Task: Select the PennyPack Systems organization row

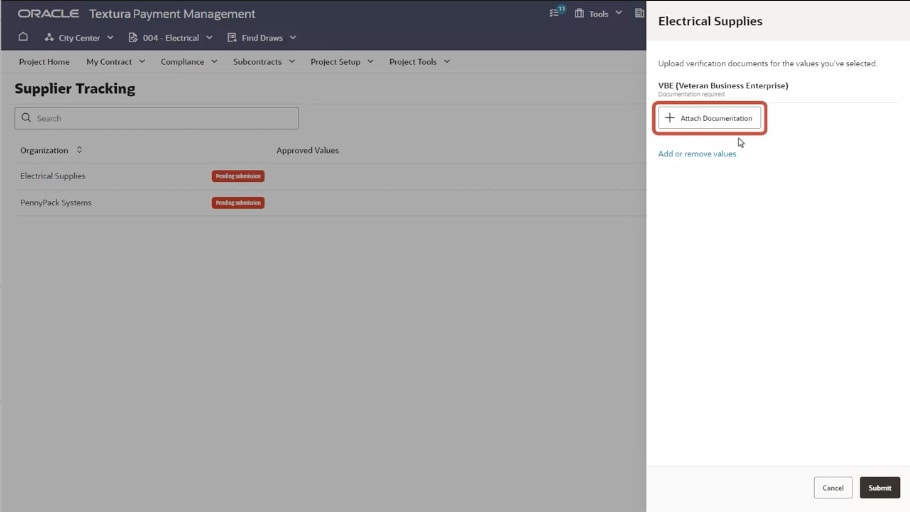Action: (330, 203)
